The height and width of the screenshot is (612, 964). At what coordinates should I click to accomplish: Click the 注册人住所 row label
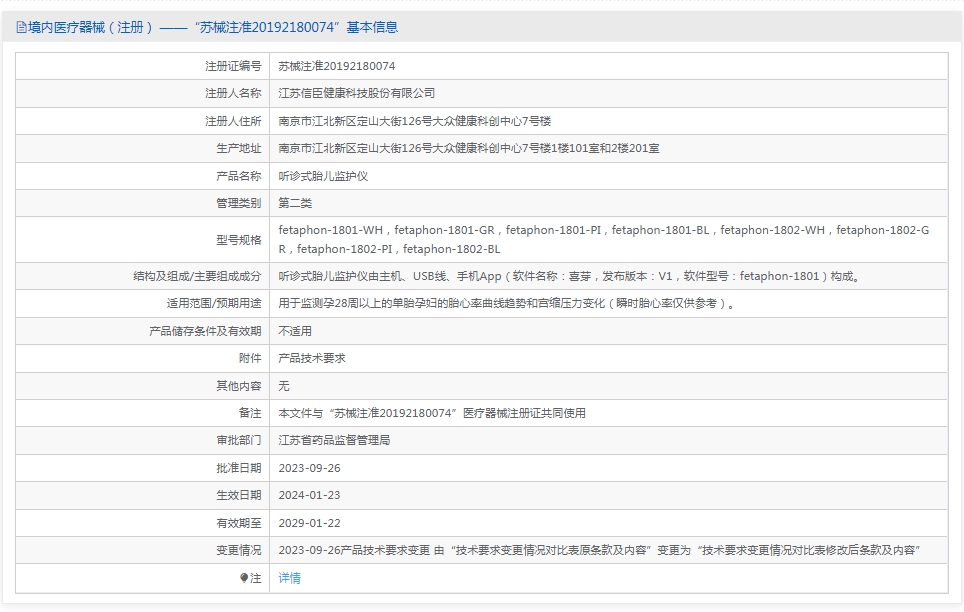coord(233,121)
